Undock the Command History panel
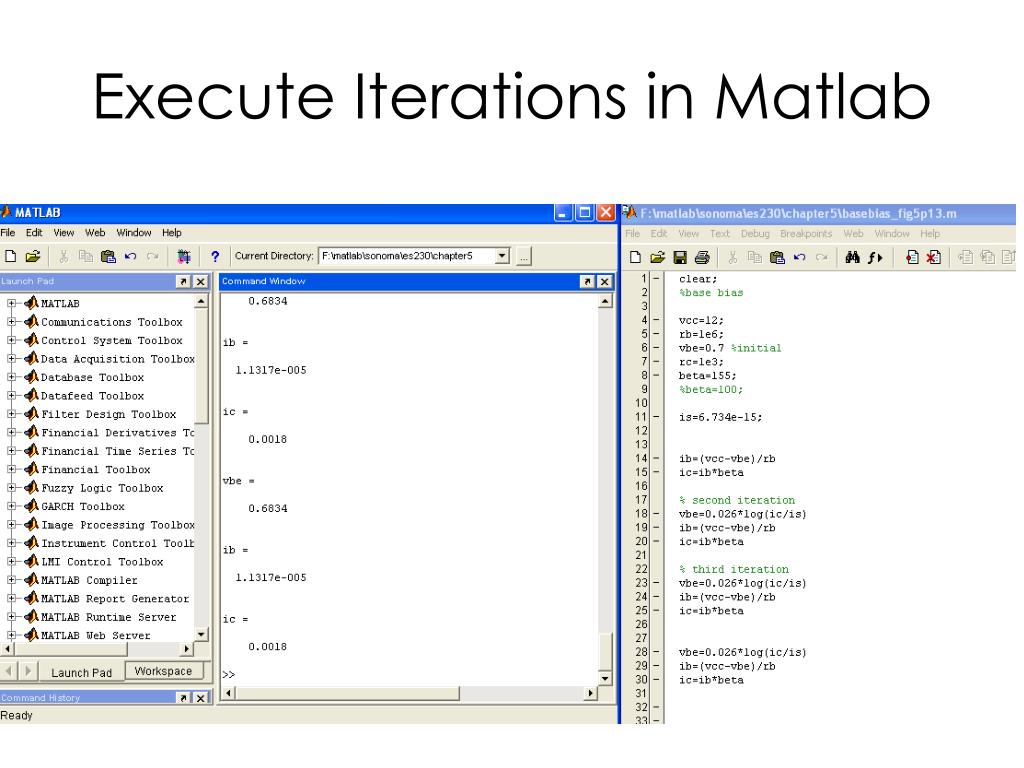Screen dimensions: 1024x768 click(184, 698)
